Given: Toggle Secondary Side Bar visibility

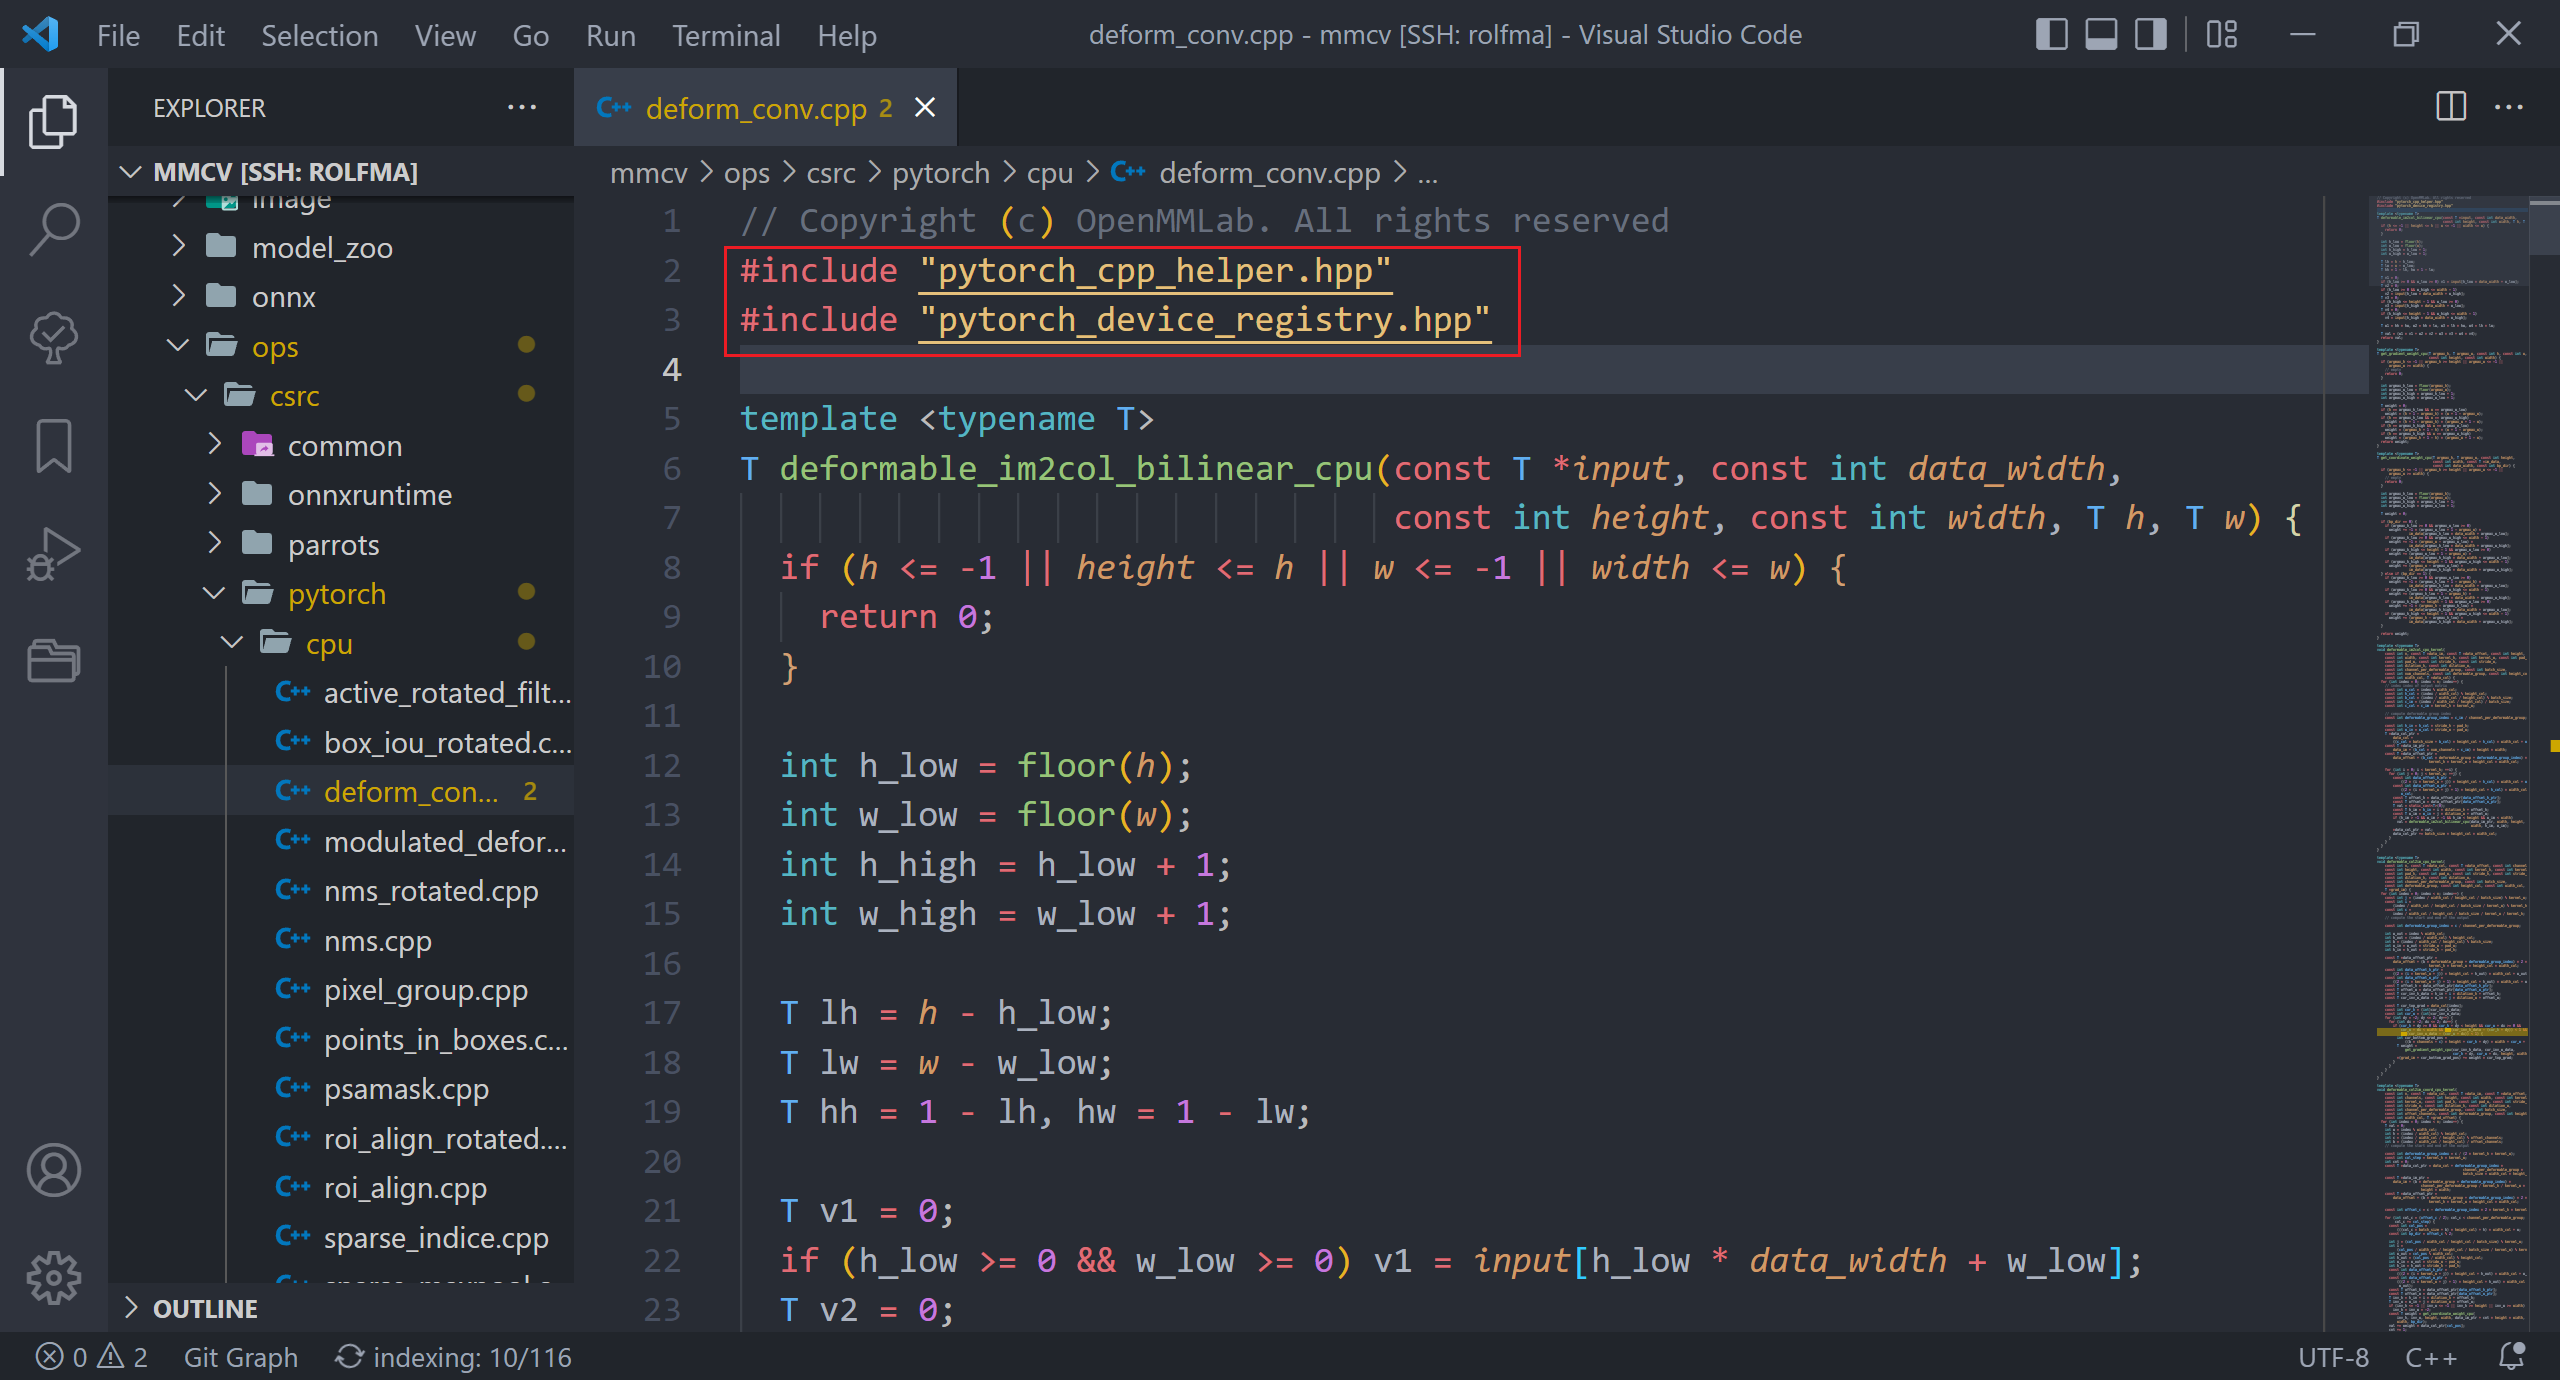Looking at the screenshot, I should [2150, 35].
